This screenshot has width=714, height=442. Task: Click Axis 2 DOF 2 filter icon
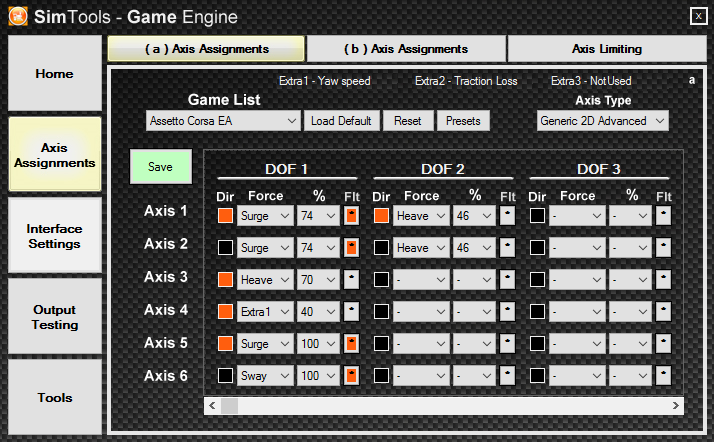tap(507, 248)
